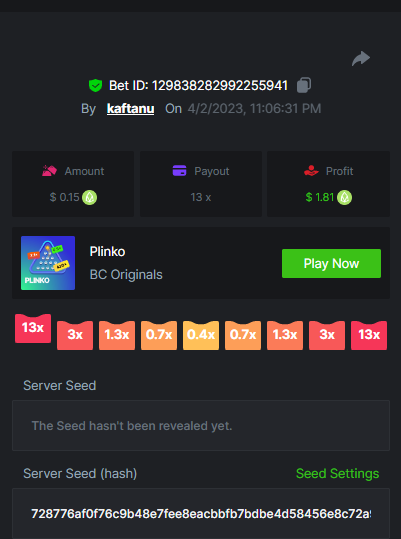
Task: Click the green verified shield icon
Action: [95, 85]
